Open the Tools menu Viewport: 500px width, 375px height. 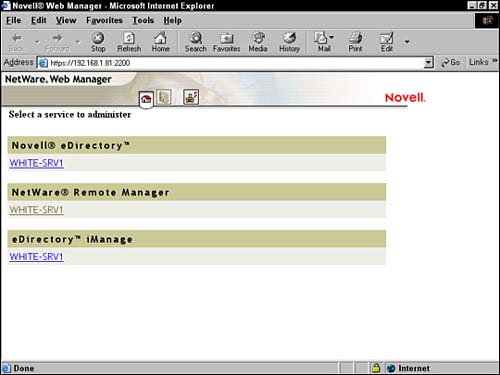click(143, 20)
